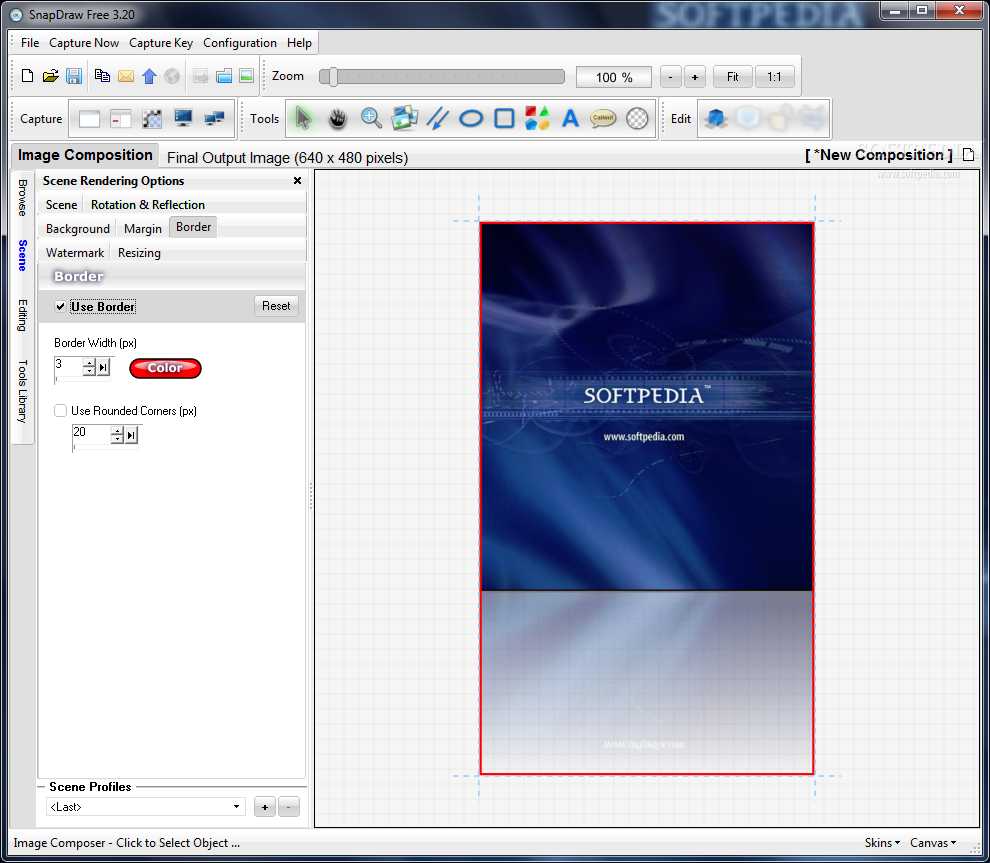The image size is (990, 863).
Task: Open the Skins dropdown menu
Action: point(882,843)
